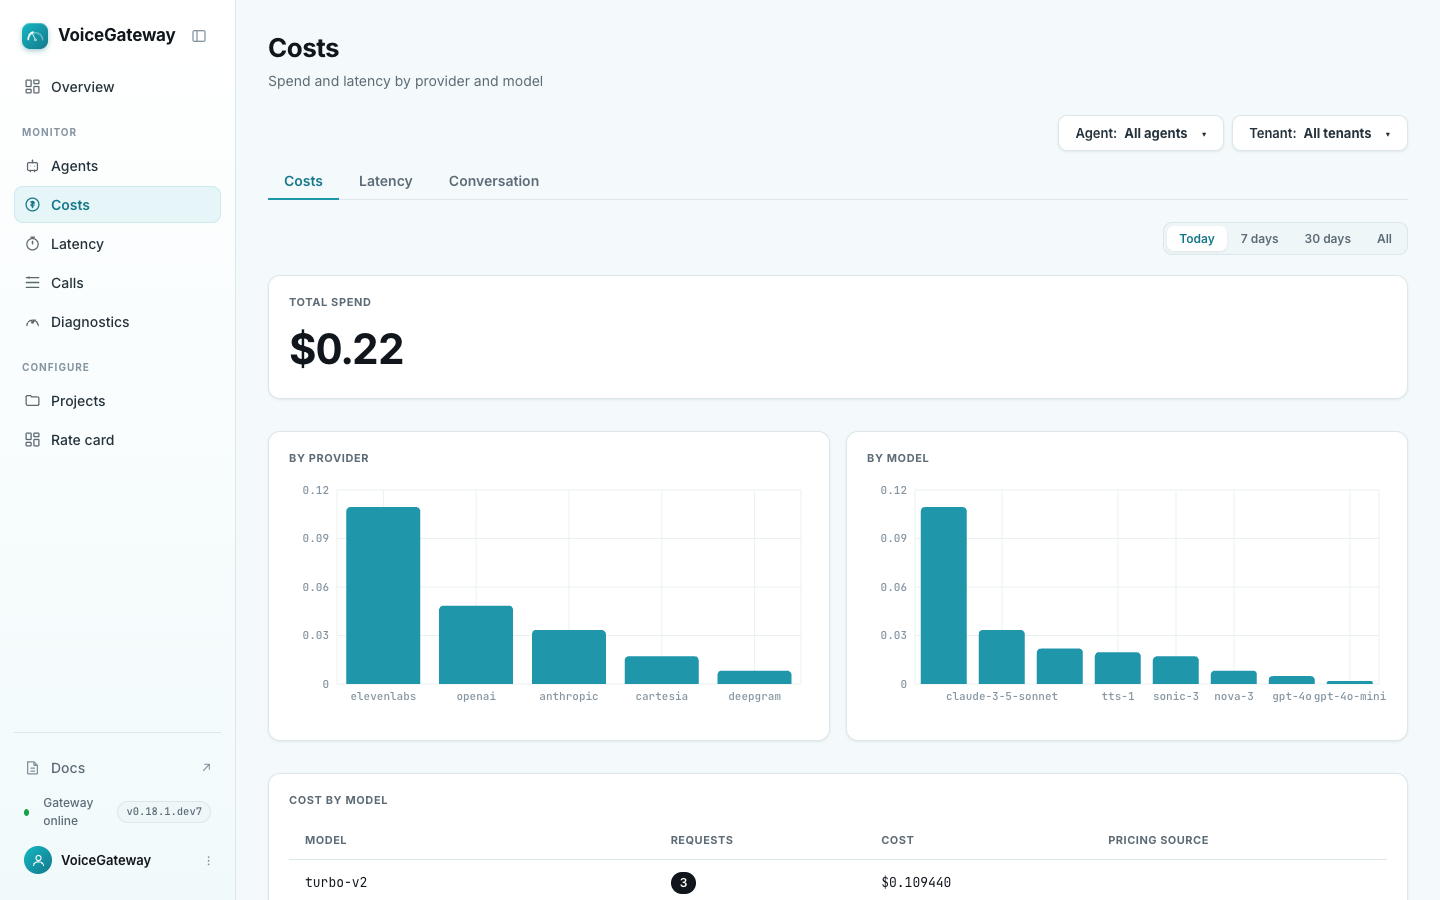Click the requests badge showing 3
The width and height of the screenshot is (1440, 900).
click(683, 883)
